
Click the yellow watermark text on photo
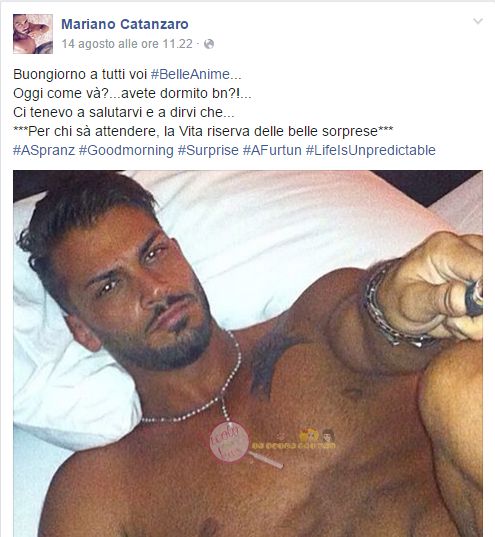click(x=294, y=445)
